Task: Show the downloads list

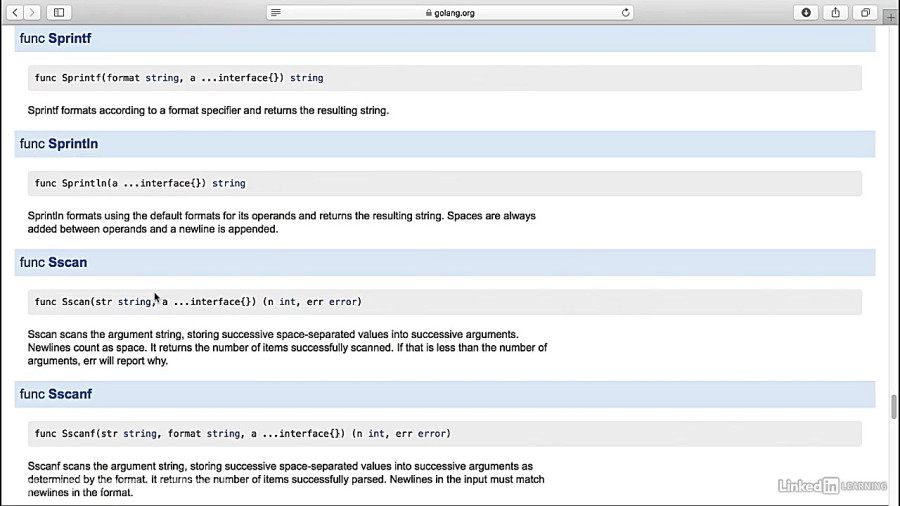Action: click(806, 12)
